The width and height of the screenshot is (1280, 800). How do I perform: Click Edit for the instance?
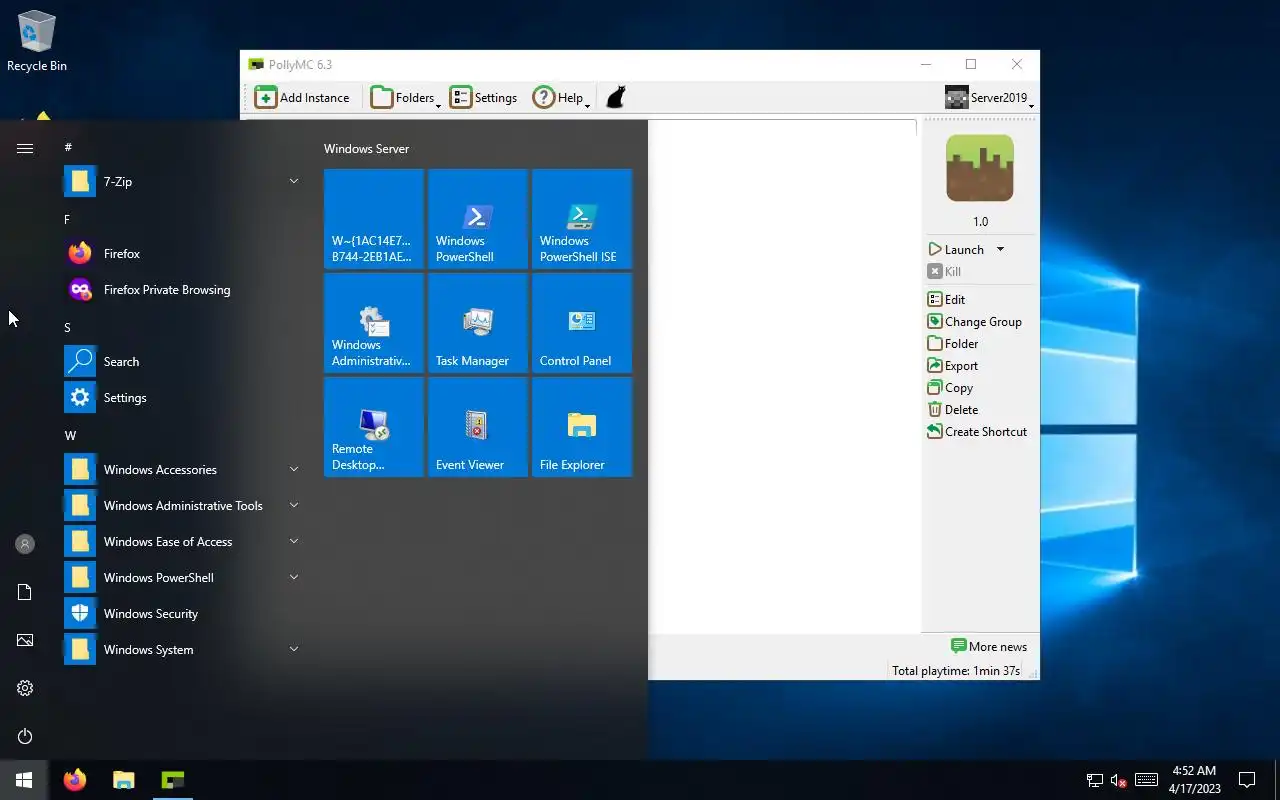click(x=946, y=299)
